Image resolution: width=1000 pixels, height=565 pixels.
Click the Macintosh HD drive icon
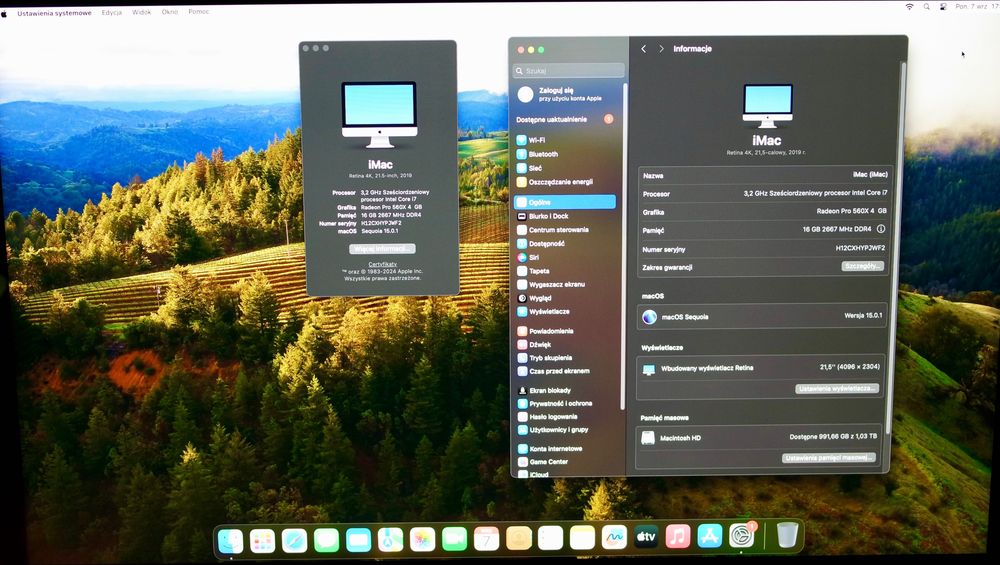coord(648,437)
